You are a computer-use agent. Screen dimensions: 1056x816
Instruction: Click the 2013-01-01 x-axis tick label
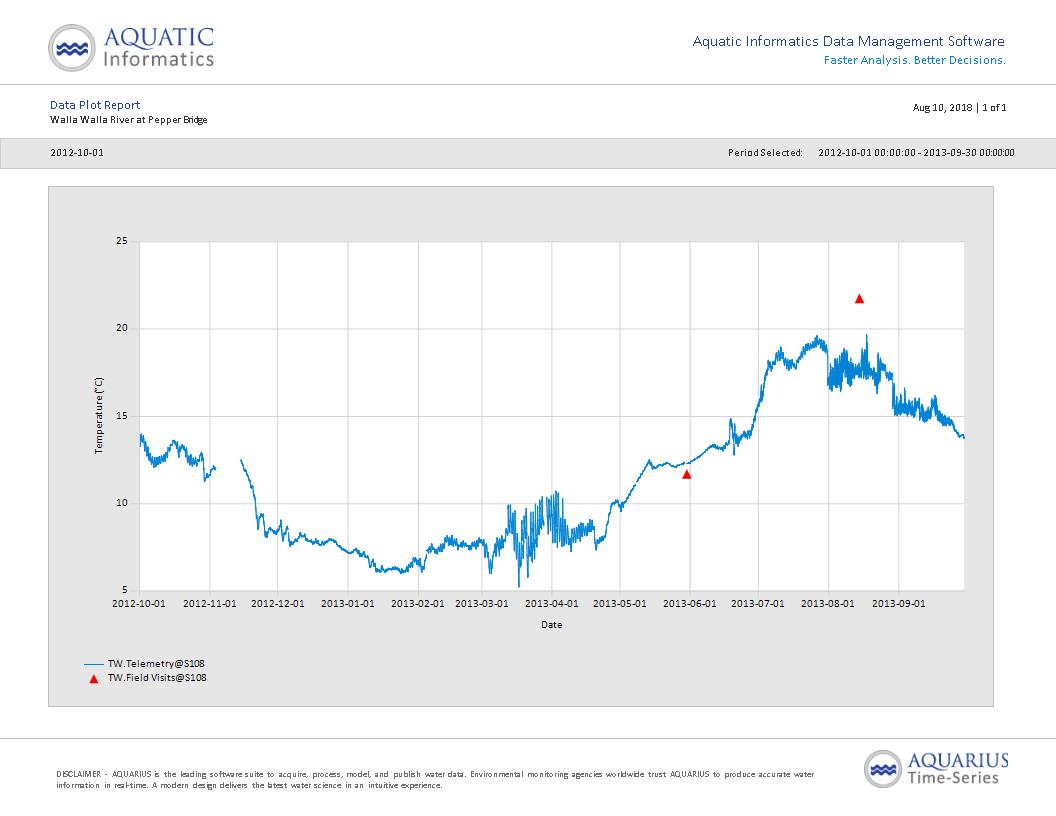(348, 604)
